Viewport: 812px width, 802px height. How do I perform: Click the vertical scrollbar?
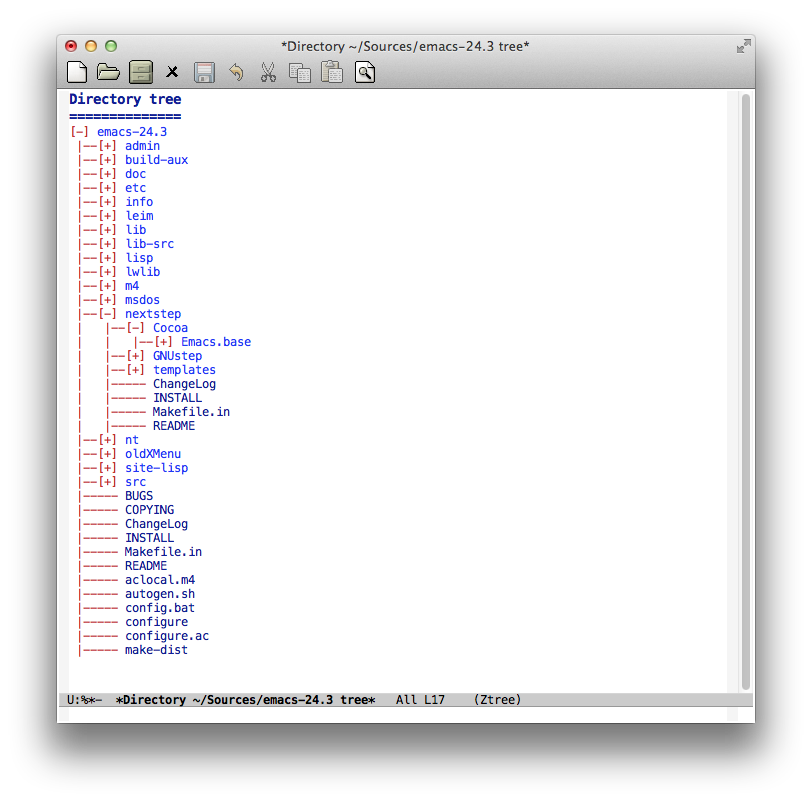click(x=746, y=392)
